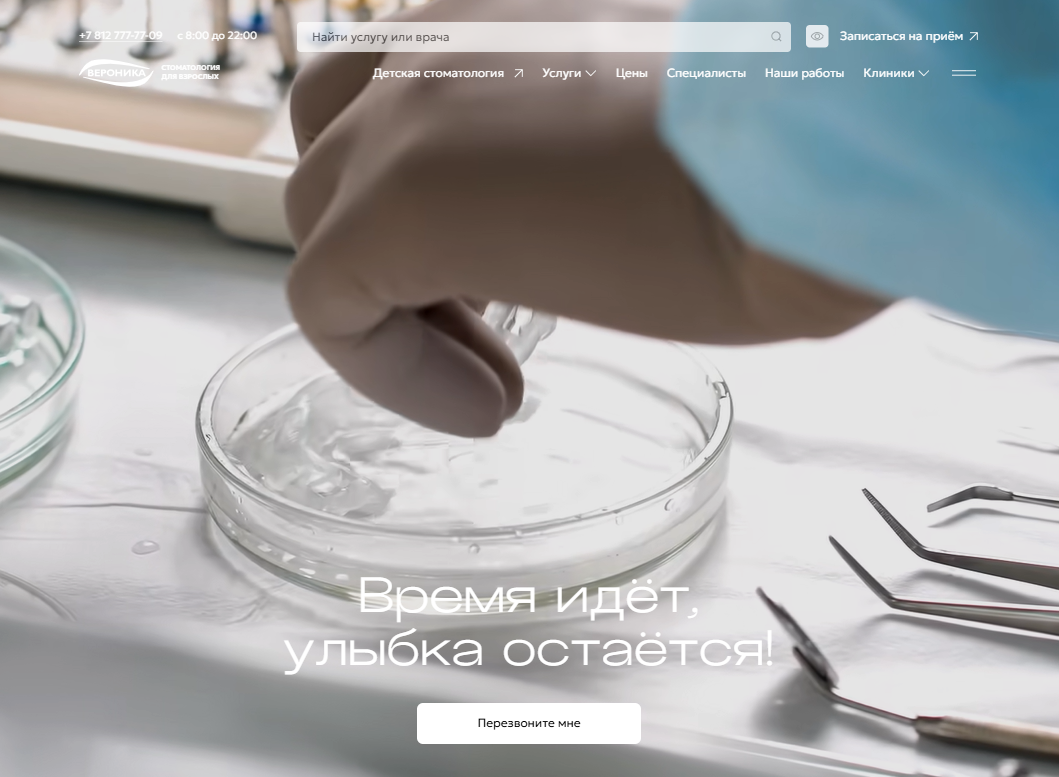Image resolution: width=1059 pixels, height=777 pixels.
Task: Toggle the eye accessibility mode icon
Action: 817,36
